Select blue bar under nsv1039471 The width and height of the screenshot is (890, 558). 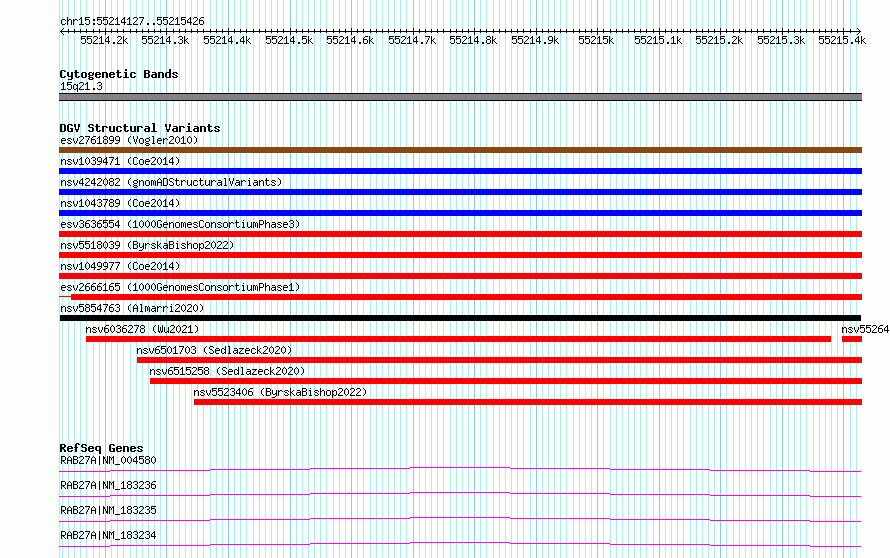460,171
